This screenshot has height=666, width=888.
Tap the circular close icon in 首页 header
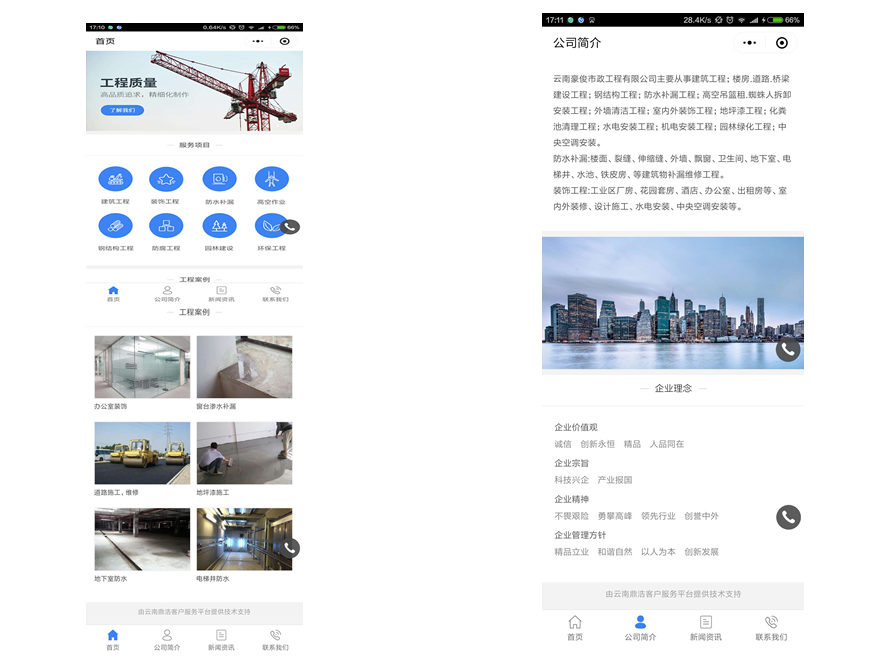[285, 41]
